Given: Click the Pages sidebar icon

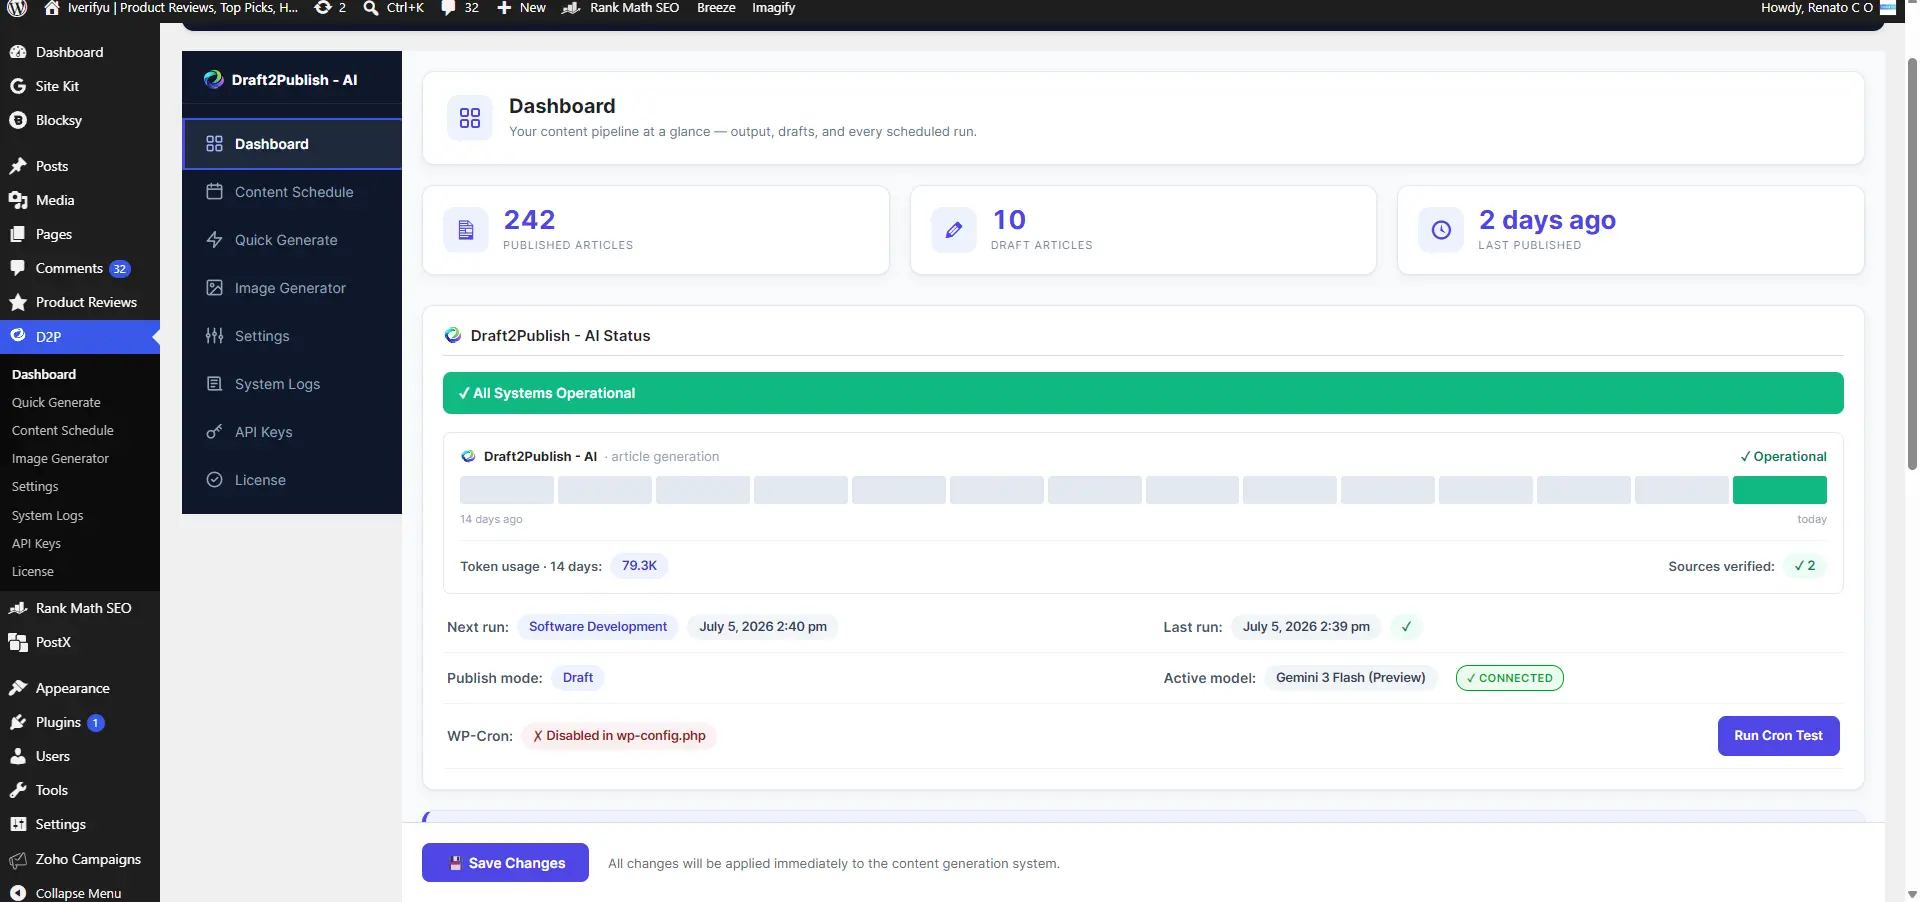Looking at the screenshot, I should 18,234.
